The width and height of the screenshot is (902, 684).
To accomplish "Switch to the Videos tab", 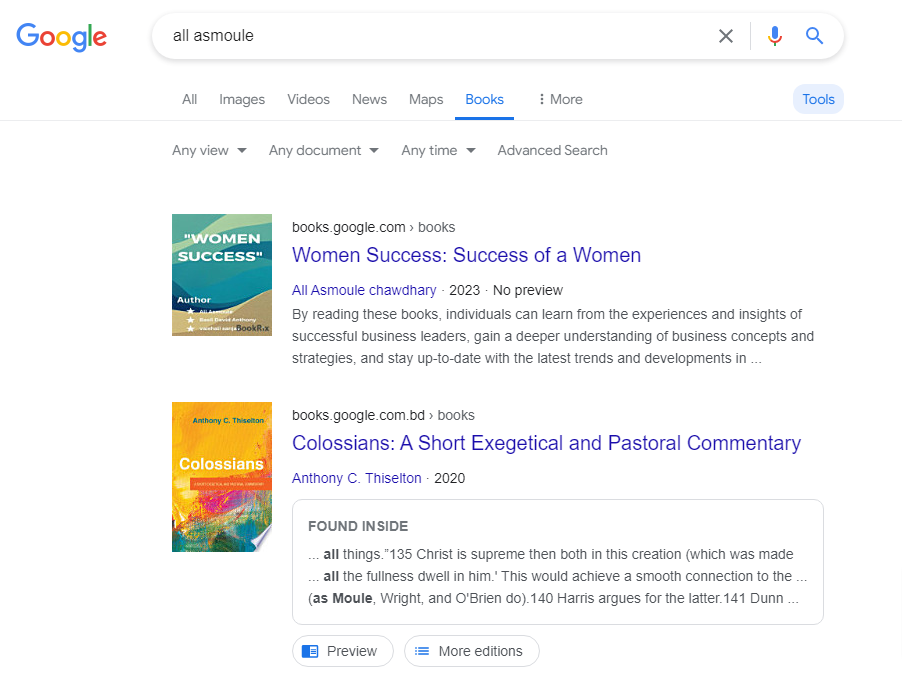I will click(308, 100).
